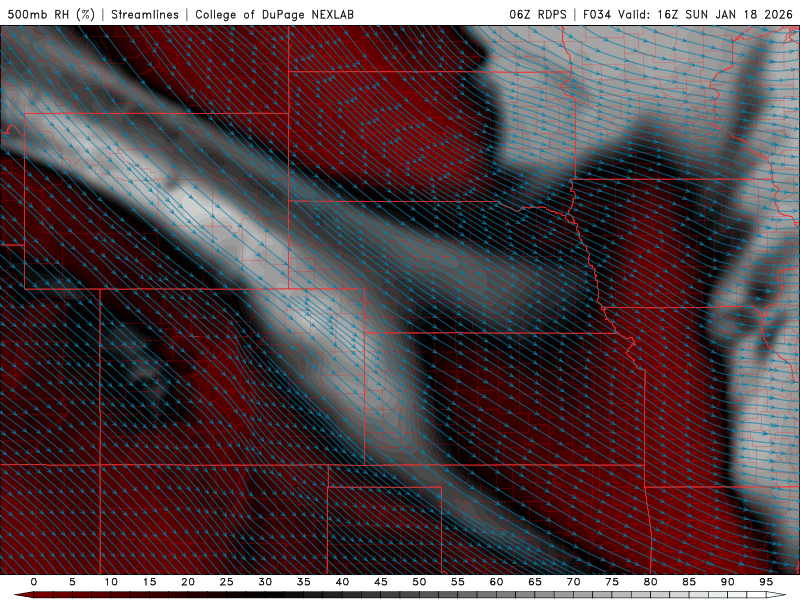Select the "15" colorbar value
This screenshot has height=600, width=800.
(149, 582)
